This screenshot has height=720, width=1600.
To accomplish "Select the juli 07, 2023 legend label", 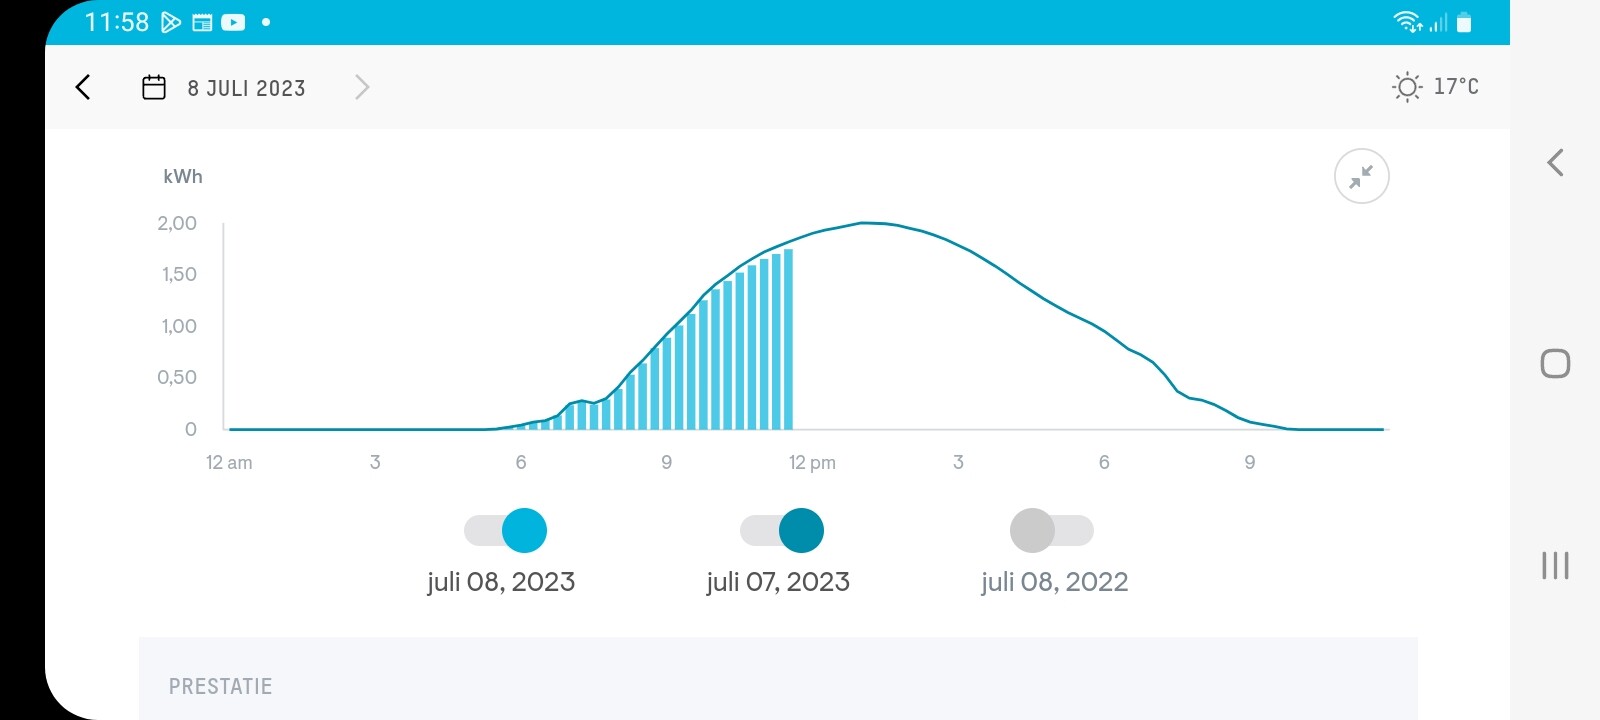I will click(778, 582).
